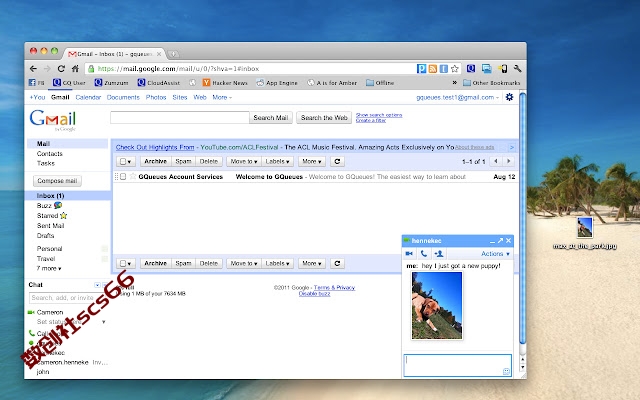This screenshot has height=400, width=640.
Task: Tick select-all checkbox above message list
Action: (x=123, y=162)
